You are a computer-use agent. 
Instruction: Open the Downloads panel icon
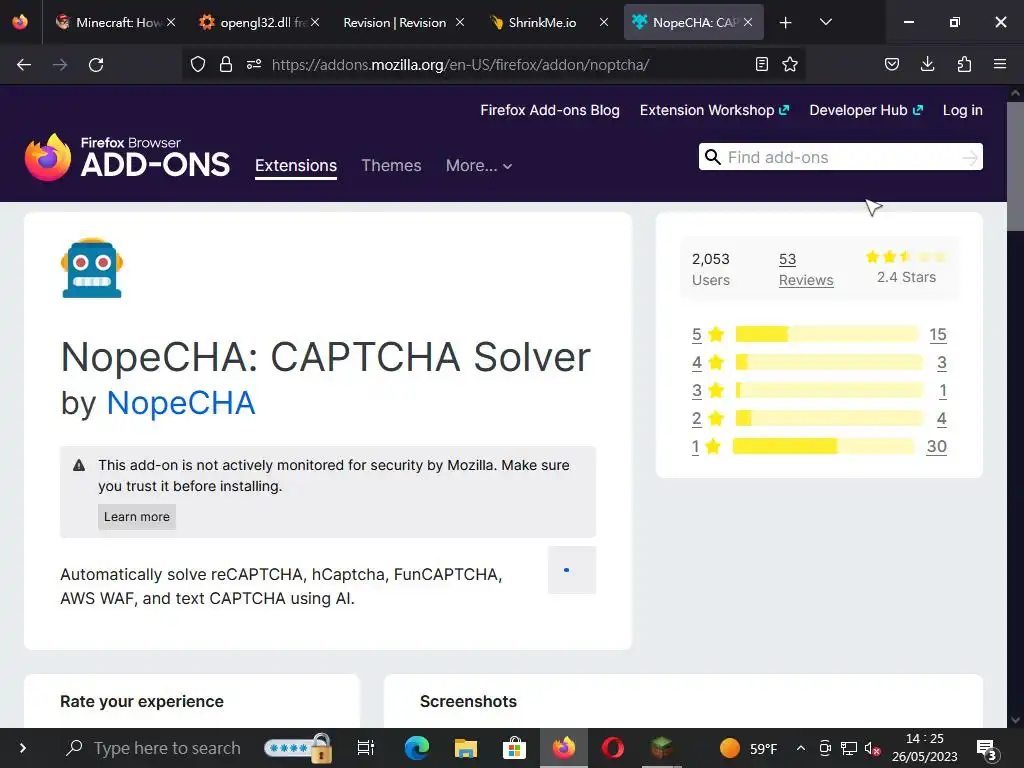[927, 64]
